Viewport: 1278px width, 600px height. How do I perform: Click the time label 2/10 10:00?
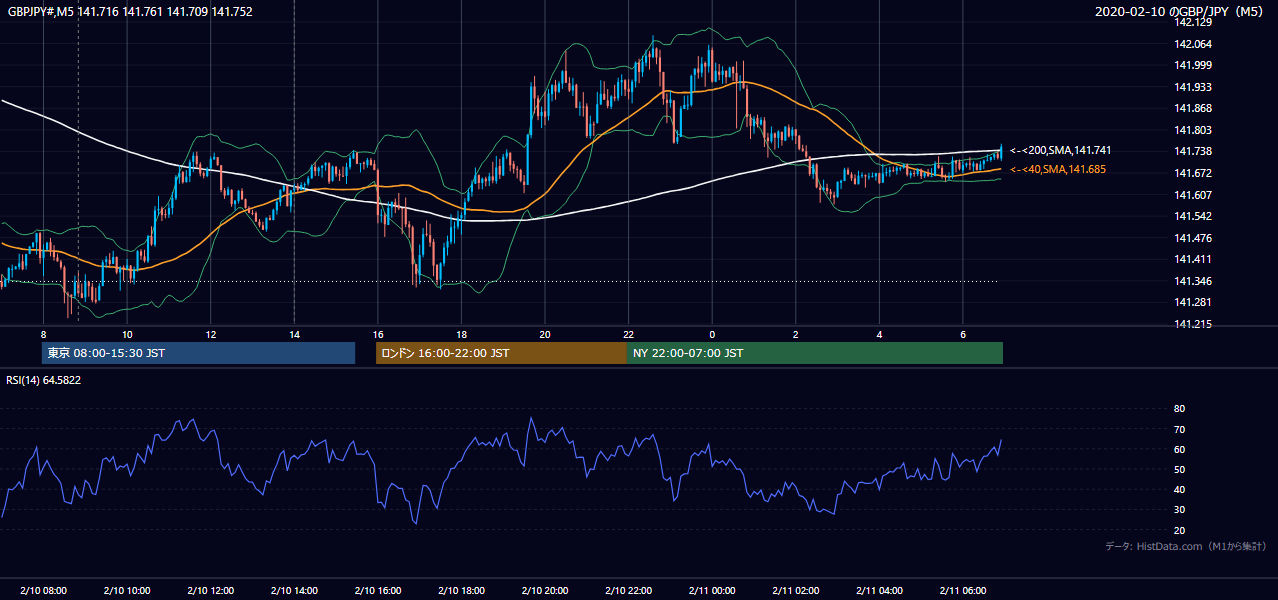pos(126,591)
